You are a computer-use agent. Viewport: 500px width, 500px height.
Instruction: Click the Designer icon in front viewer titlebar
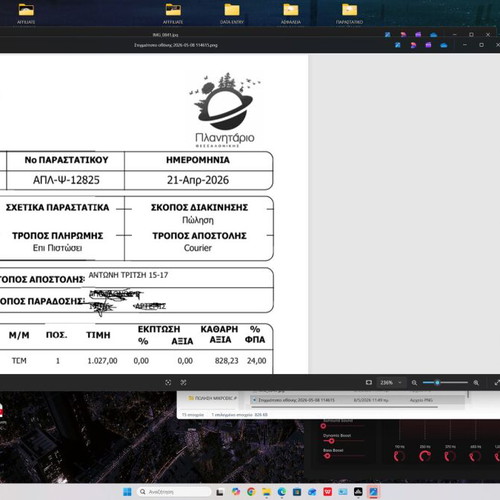(x=413, y=45)
